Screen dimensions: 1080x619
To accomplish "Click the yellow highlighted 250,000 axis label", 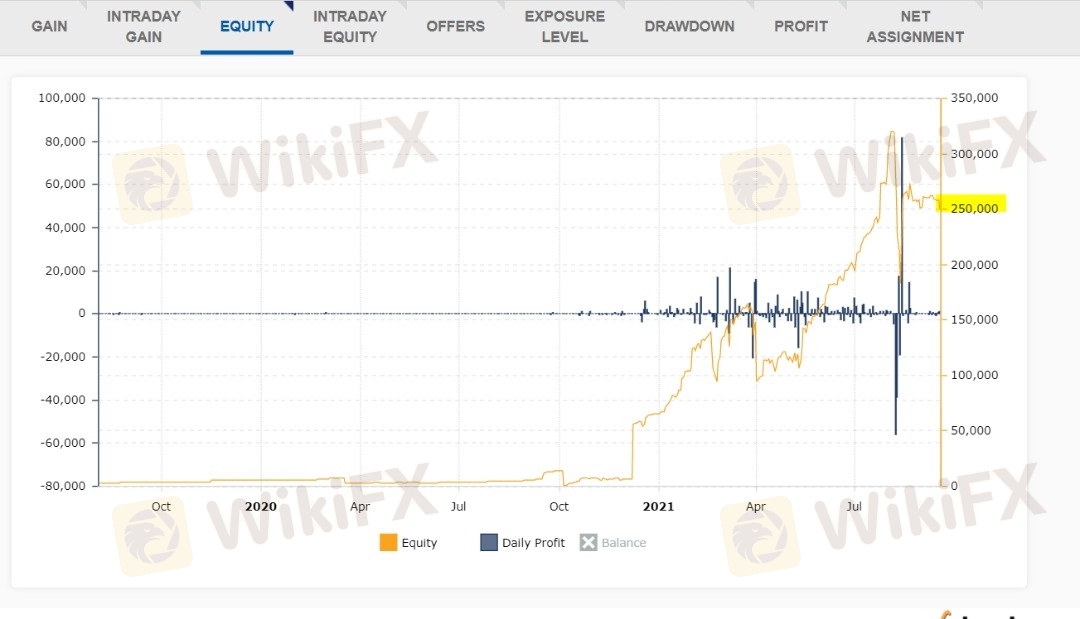I will coord(973,208).
